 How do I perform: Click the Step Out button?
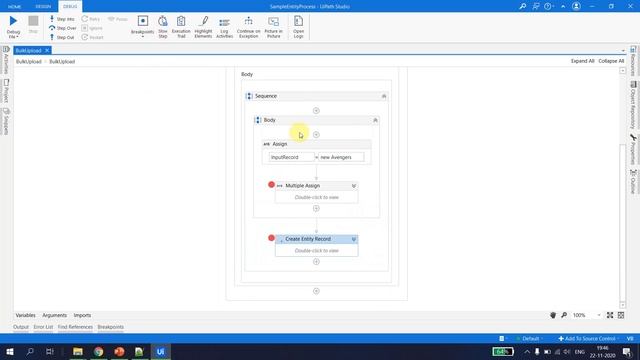tap(62, 37)
